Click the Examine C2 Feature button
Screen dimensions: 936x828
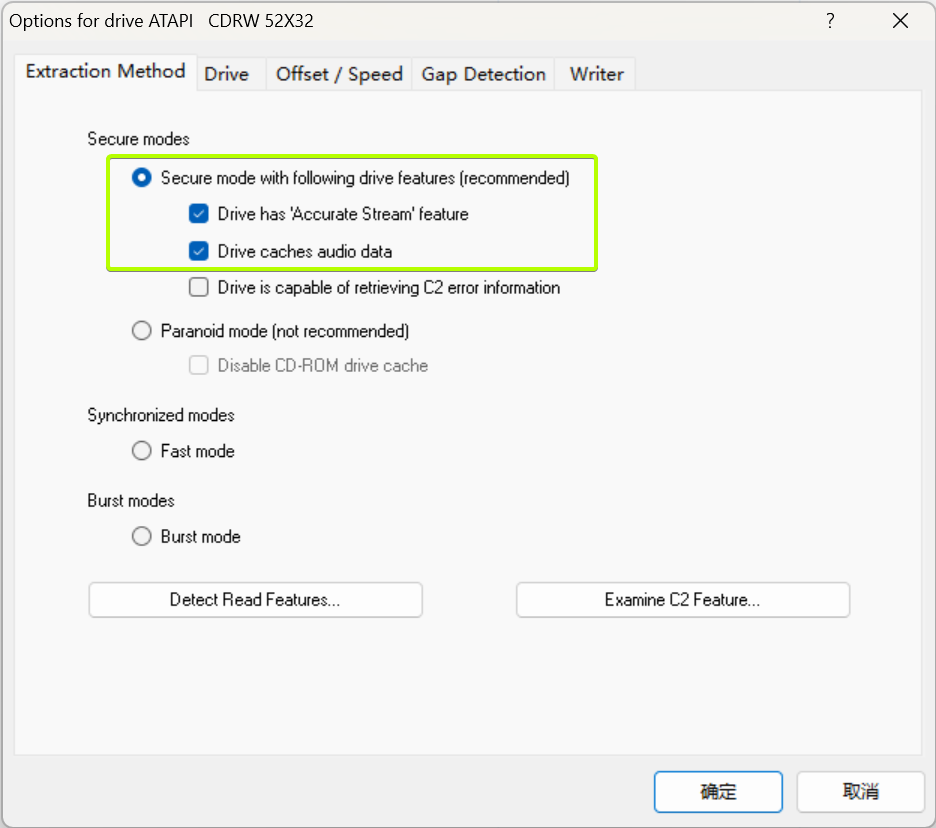pyautogui.click(x=682, y=600)
